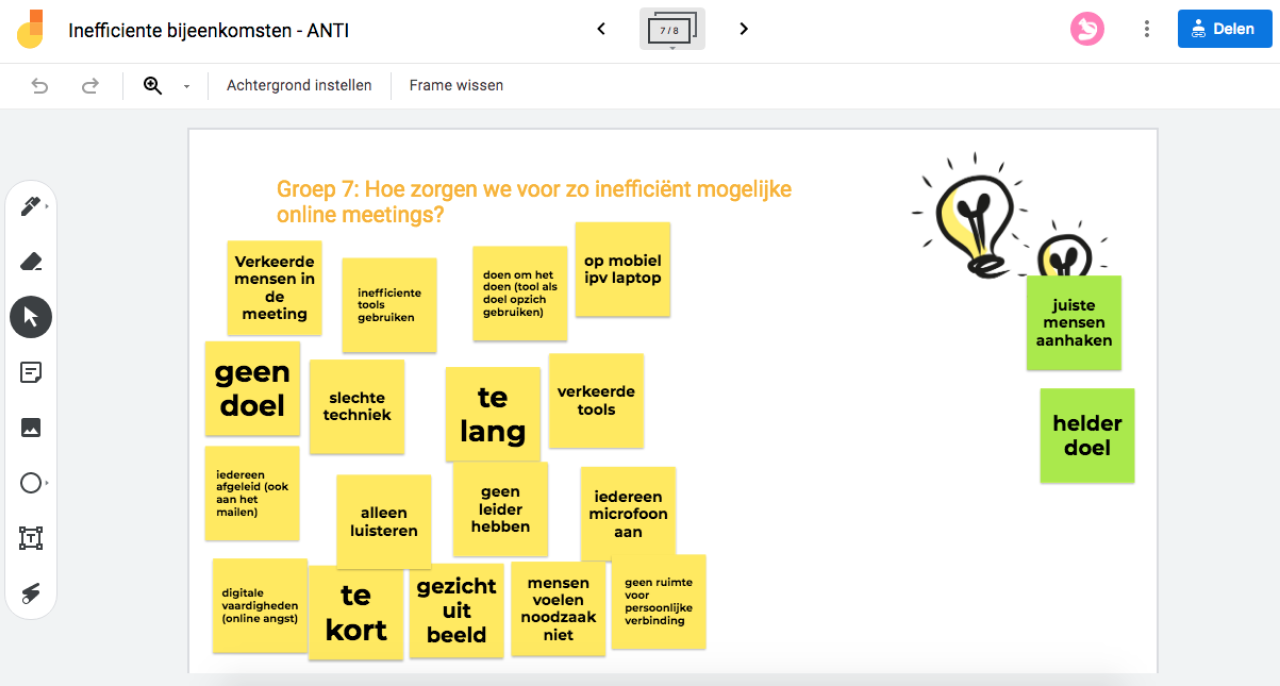
Task: Select the Eraser tool
Action: click(31, 262)
